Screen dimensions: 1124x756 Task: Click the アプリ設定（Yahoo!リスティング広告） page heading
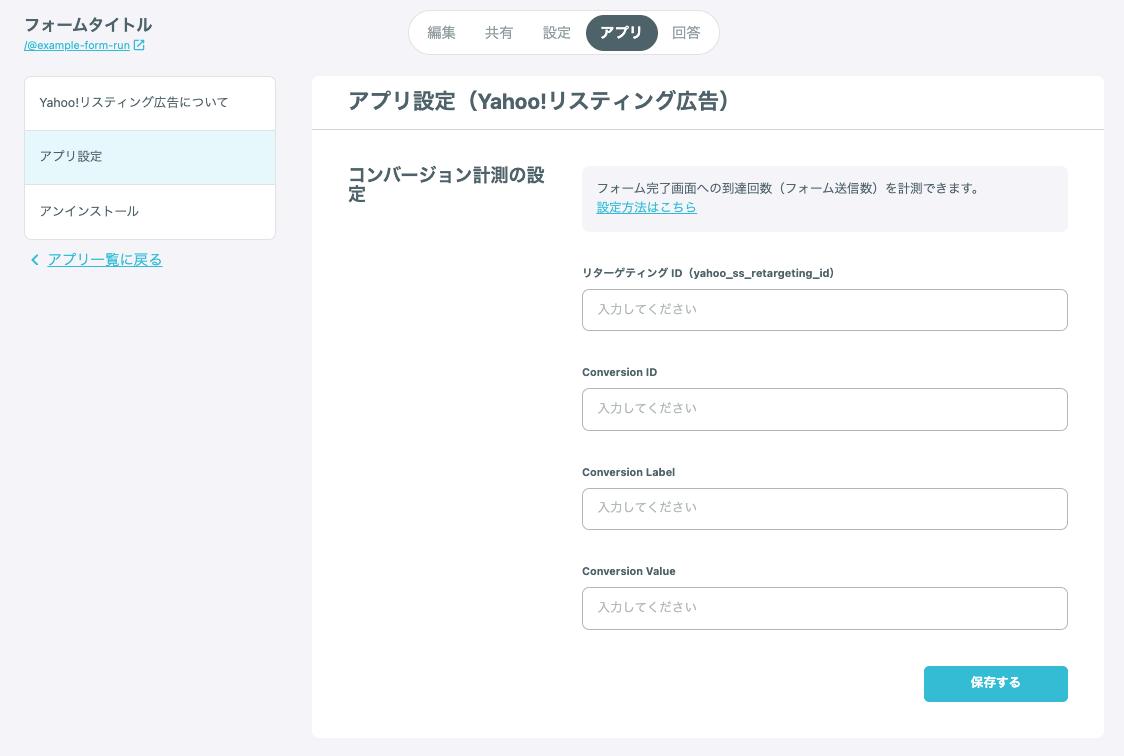[x=539, y=101]
